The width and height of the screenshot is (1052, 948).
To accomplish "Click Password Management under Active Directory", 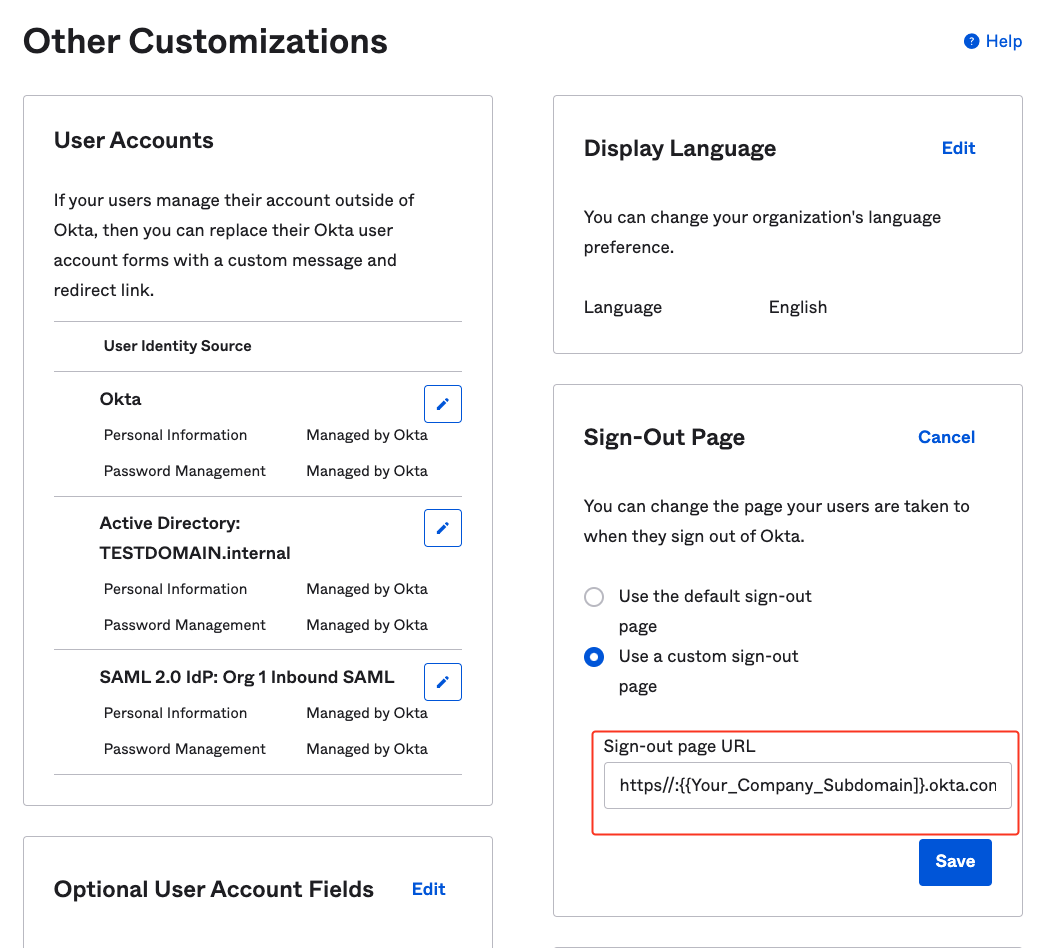I will click(185, 625).
